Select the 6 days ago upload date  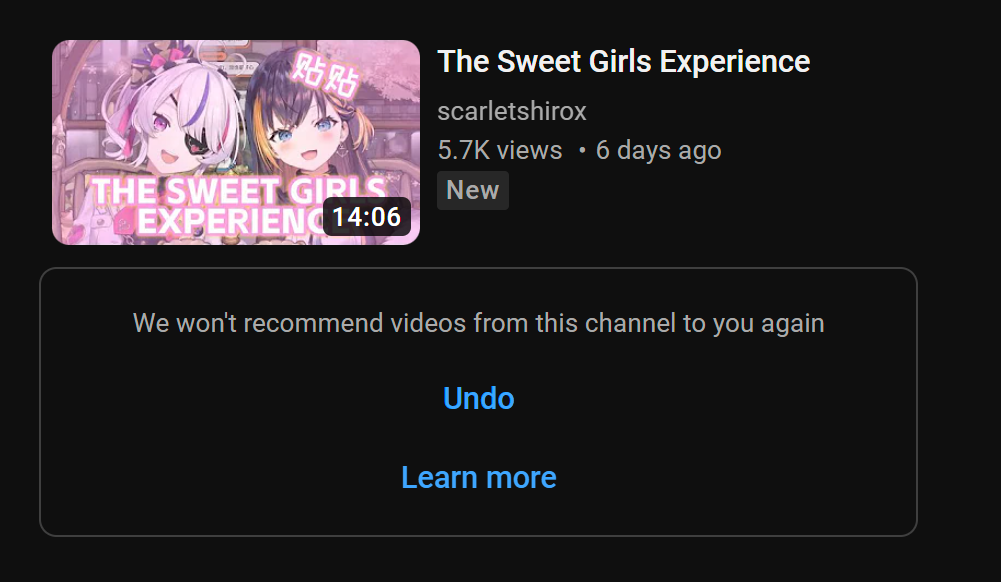click(658, 151)
